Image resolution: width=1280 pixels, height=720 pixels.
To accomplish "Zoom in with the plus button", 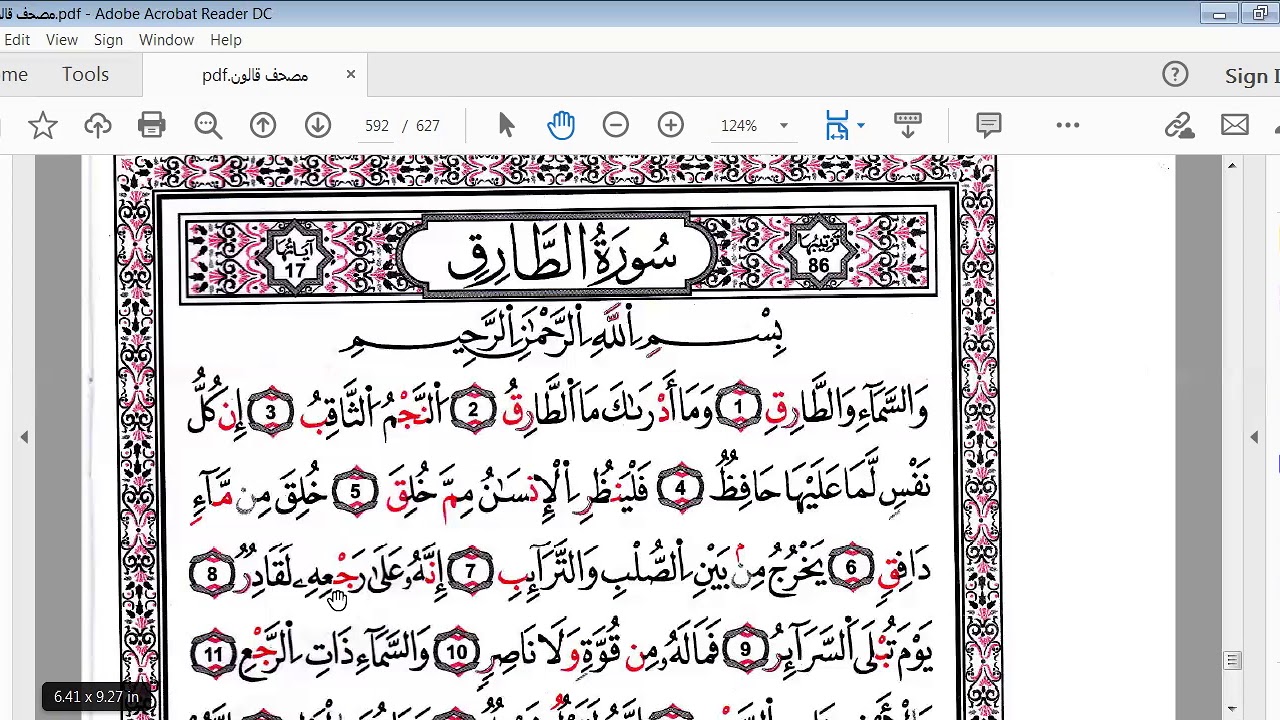I will coord(671,125).
